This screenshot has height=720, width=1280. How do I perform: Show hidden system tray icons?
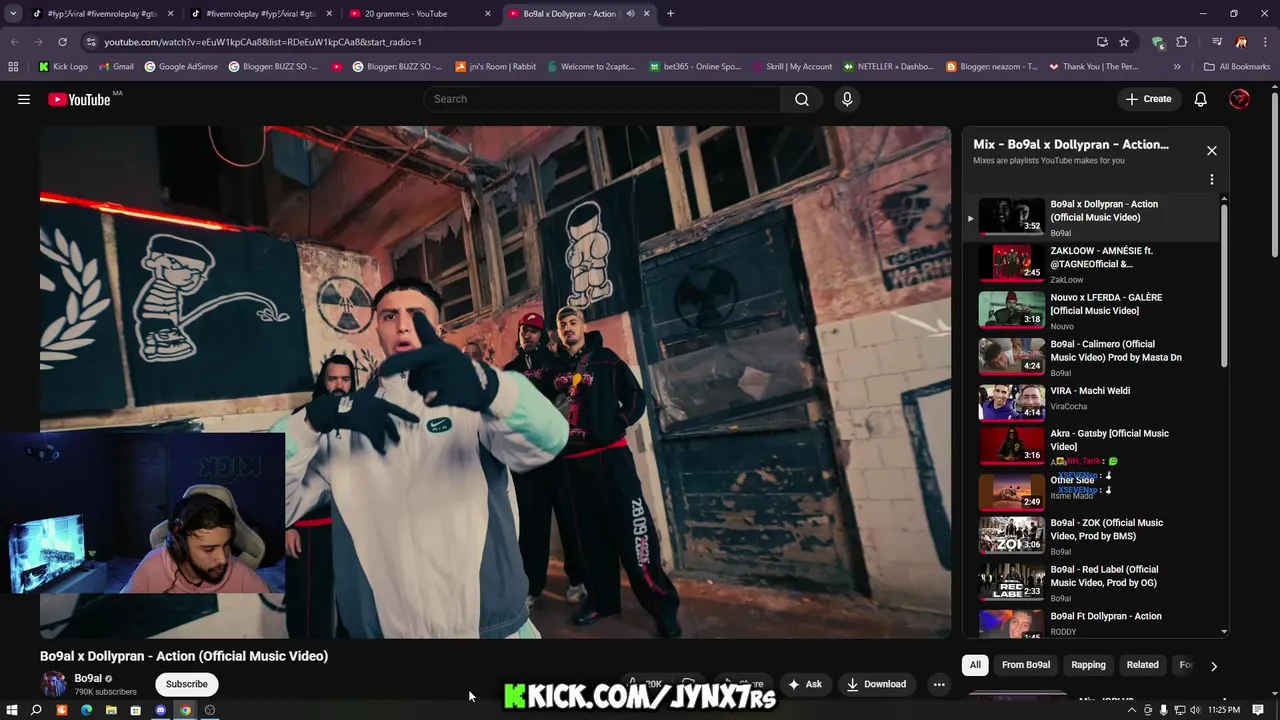click(1131, 710)
